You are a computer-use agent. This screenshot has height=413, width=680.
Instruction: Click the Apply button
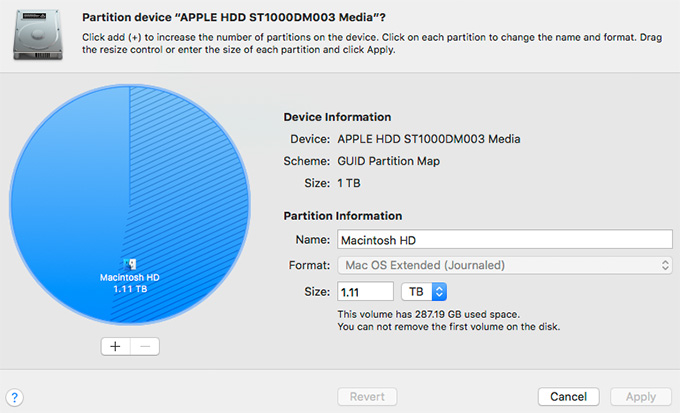[641, 397]
